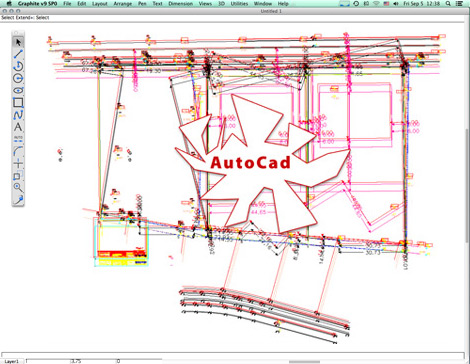Select the trim crosshair tool
Screen dimensions: 470x364
point(18,163)
